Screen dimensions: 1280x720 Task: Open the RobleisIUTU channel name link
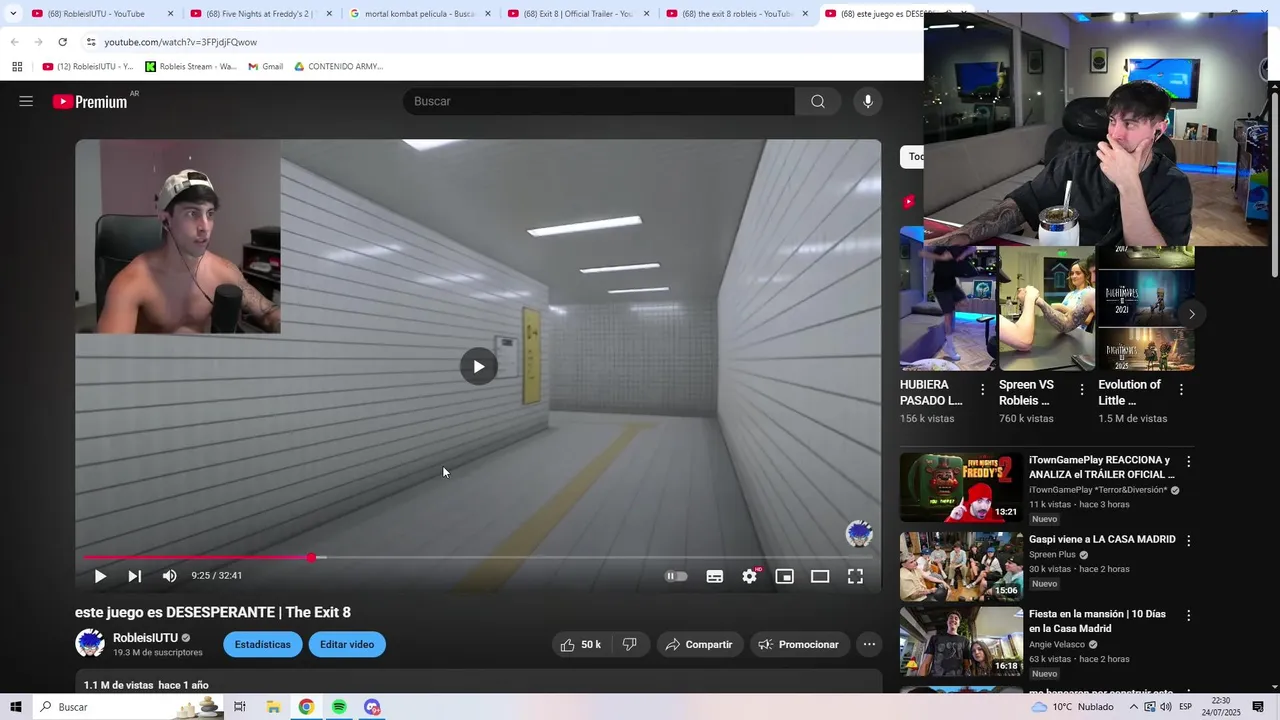tap(146, 638)
